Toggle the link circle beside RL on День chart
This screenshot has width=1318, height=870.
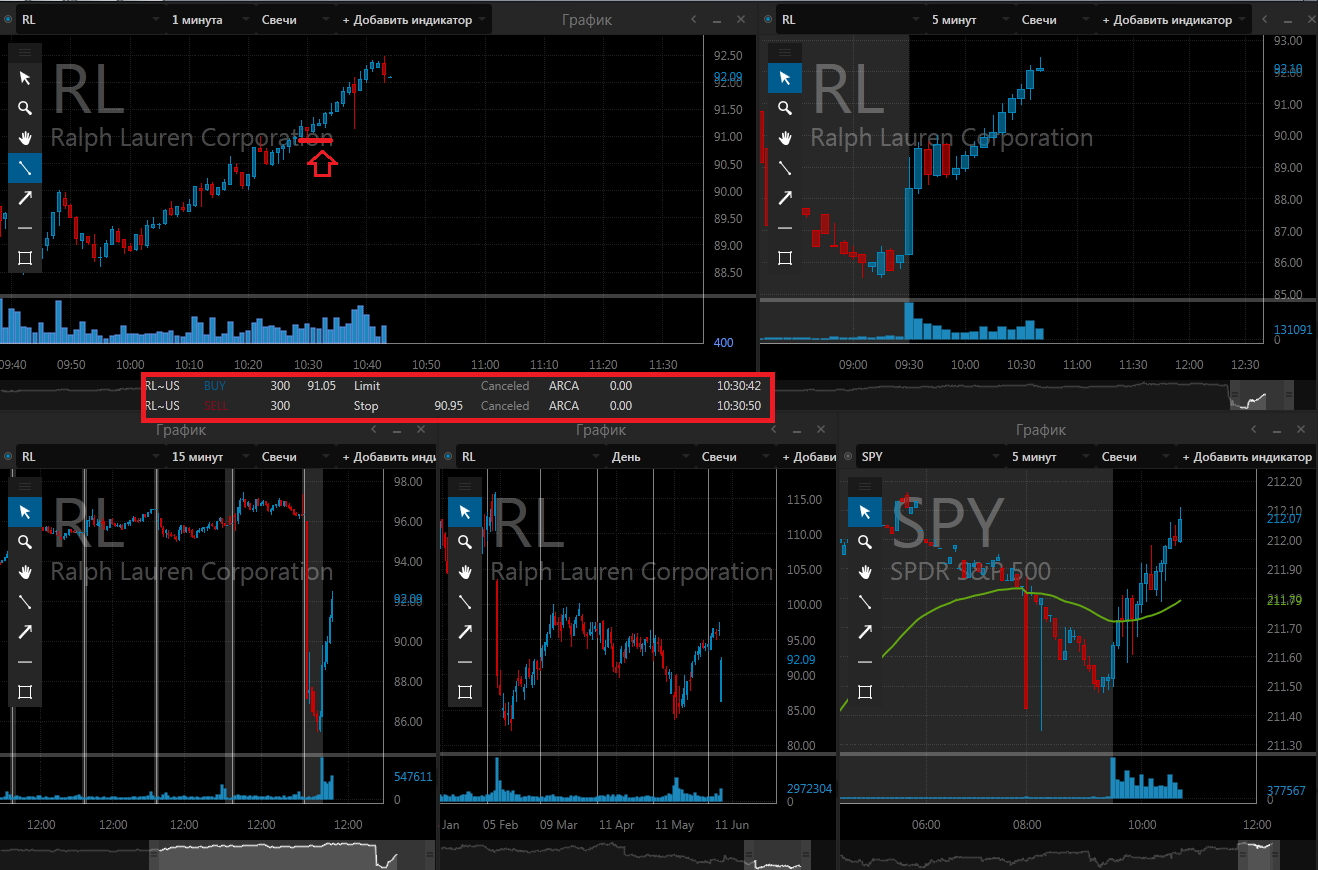(x=449, y=457)
